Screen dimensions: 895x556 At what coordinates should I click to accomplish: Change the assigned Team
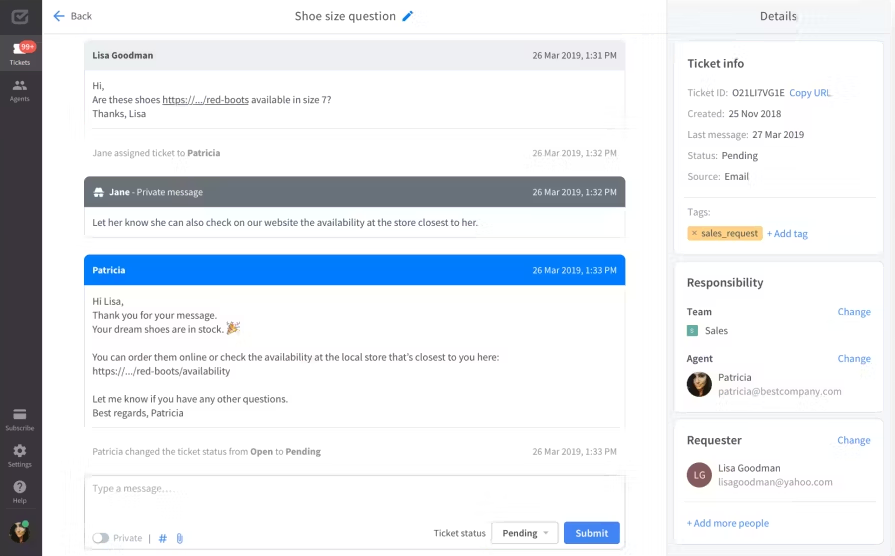(854, 312)
